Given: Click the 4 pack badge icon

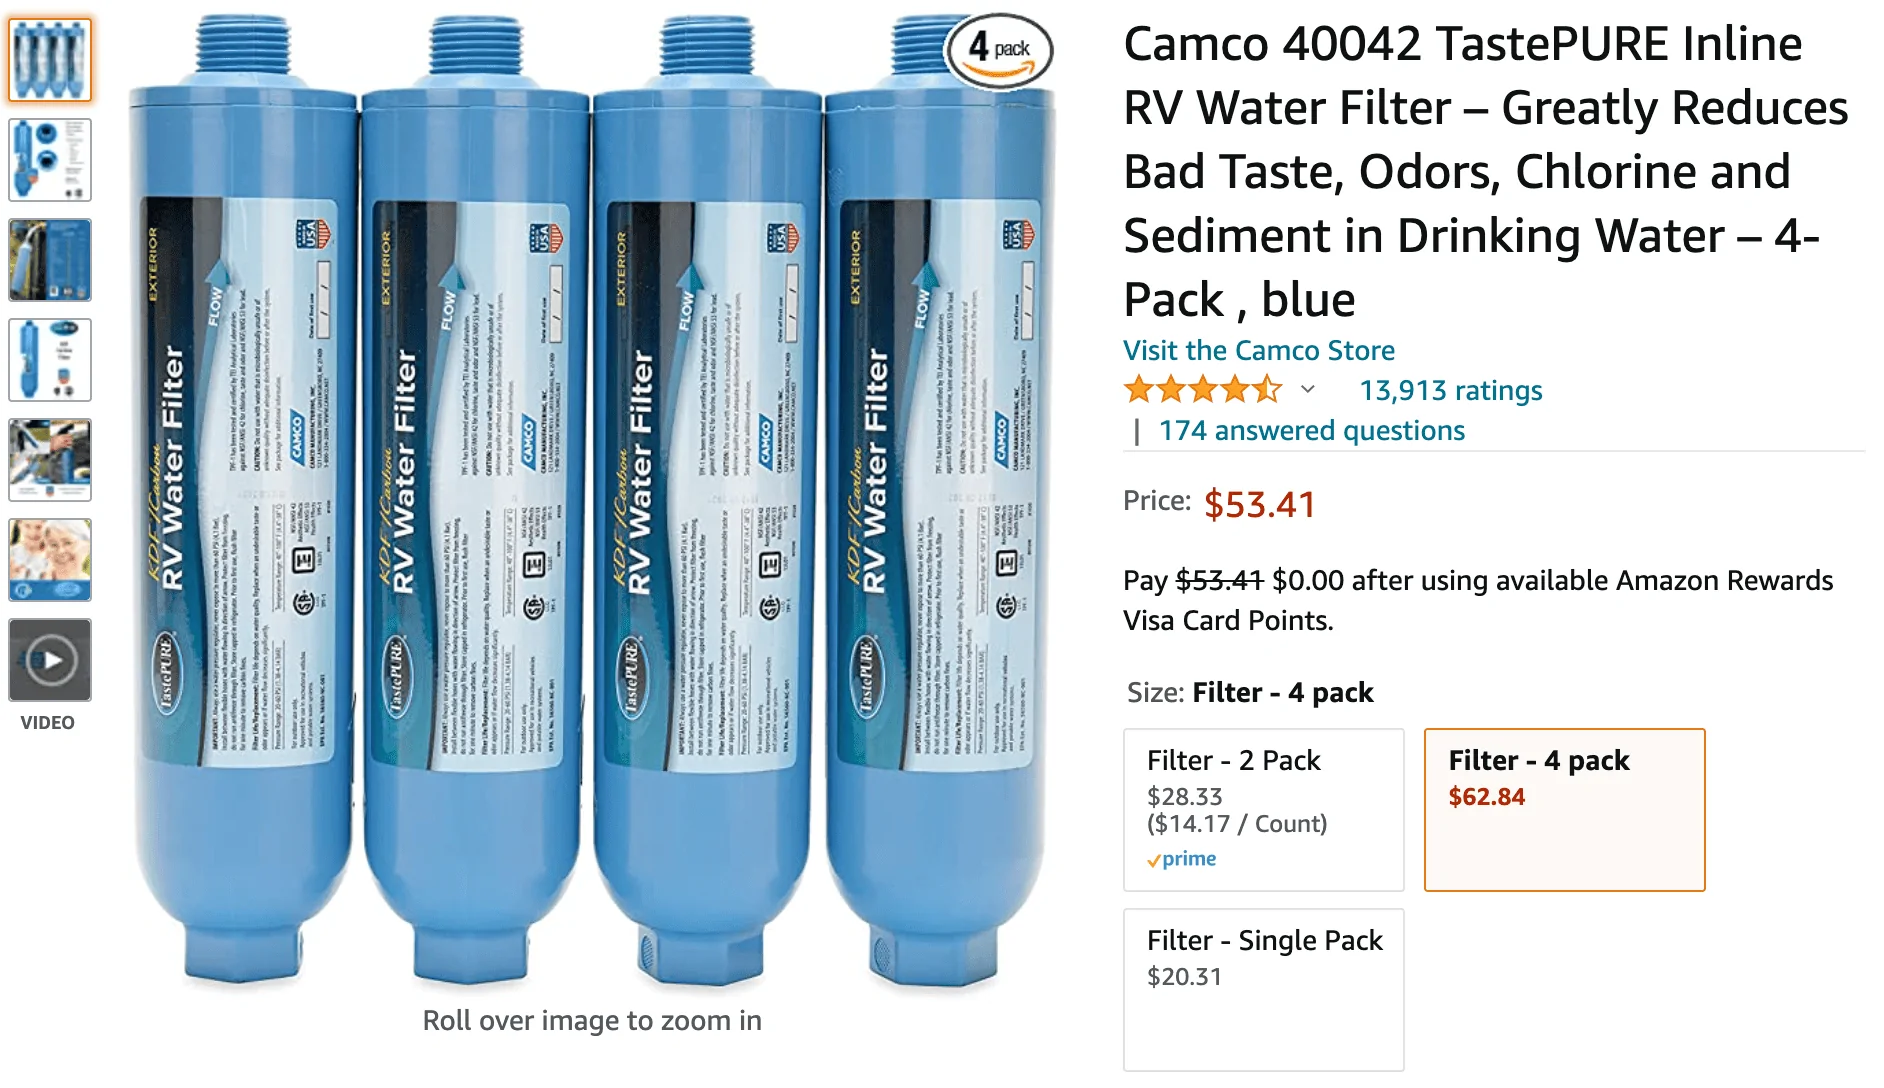Looking at the screenshot, I should pyautogui.click(x=999, y=50).
